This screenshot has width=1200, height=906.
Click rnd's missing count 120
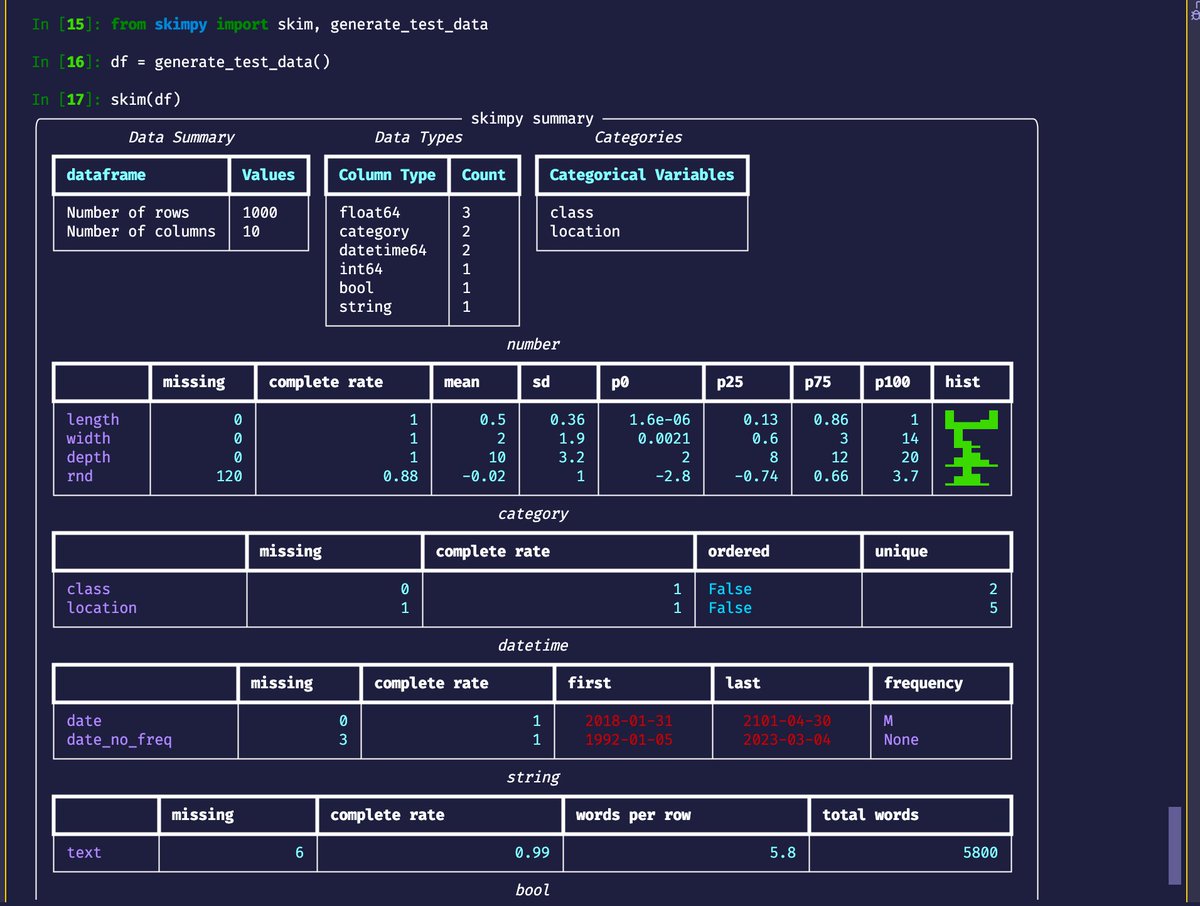tap(229, 476)
